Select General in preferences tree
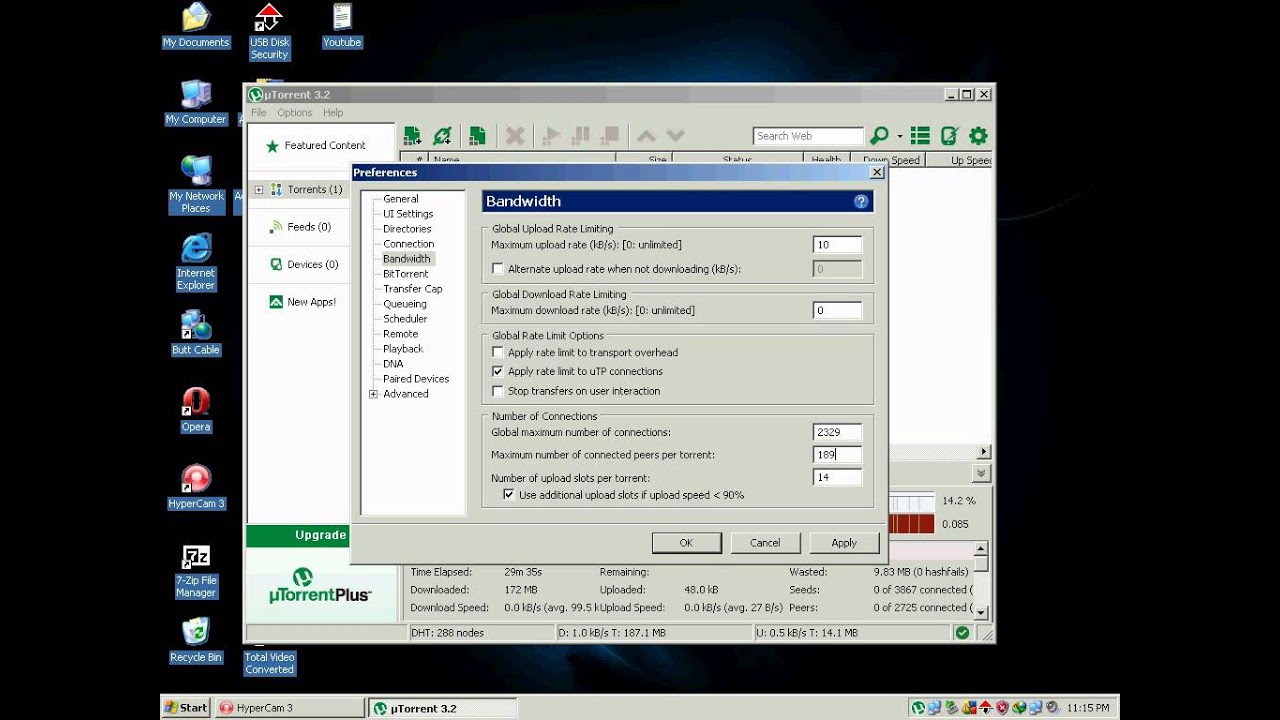 coord(401,199)
